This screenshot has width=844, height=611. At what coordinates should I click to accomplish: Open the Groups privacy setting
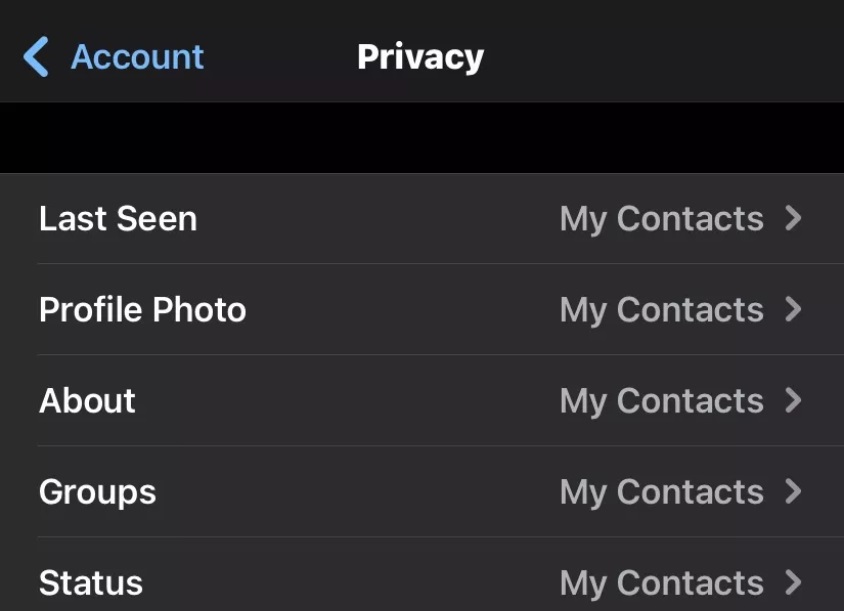coord(422,491)
